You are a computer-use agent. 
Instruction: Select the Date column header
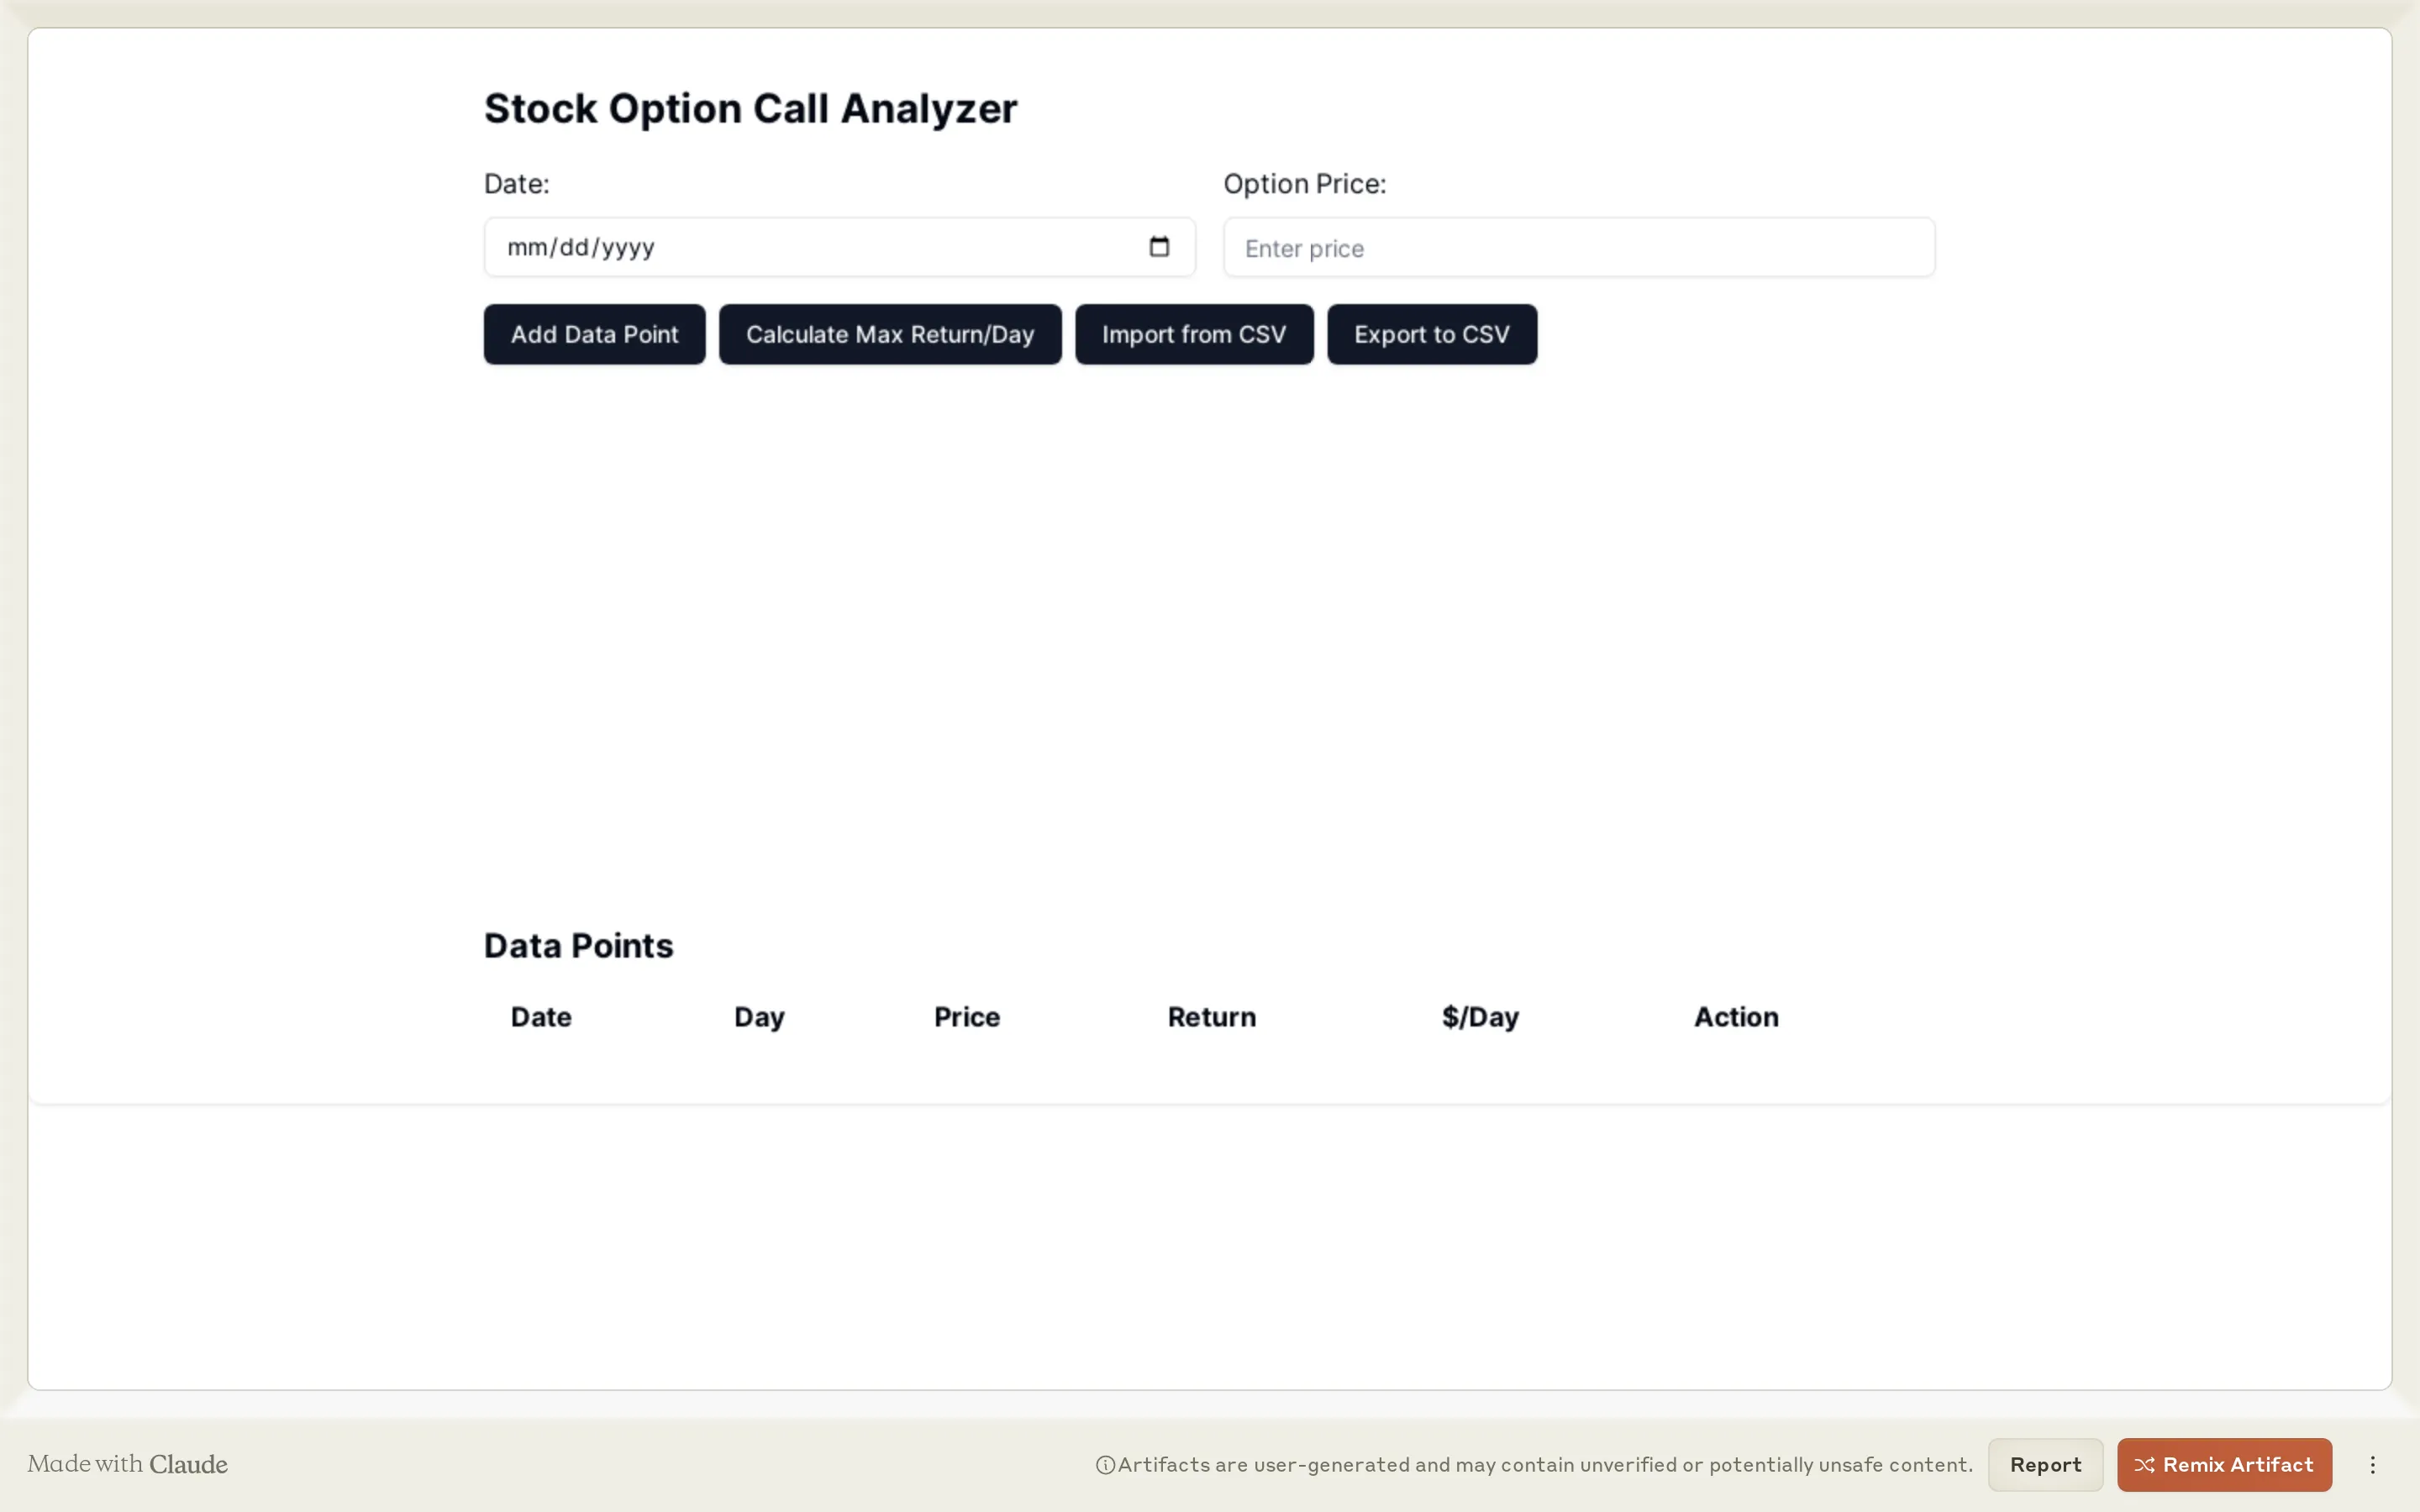[x=541, y=1017]
